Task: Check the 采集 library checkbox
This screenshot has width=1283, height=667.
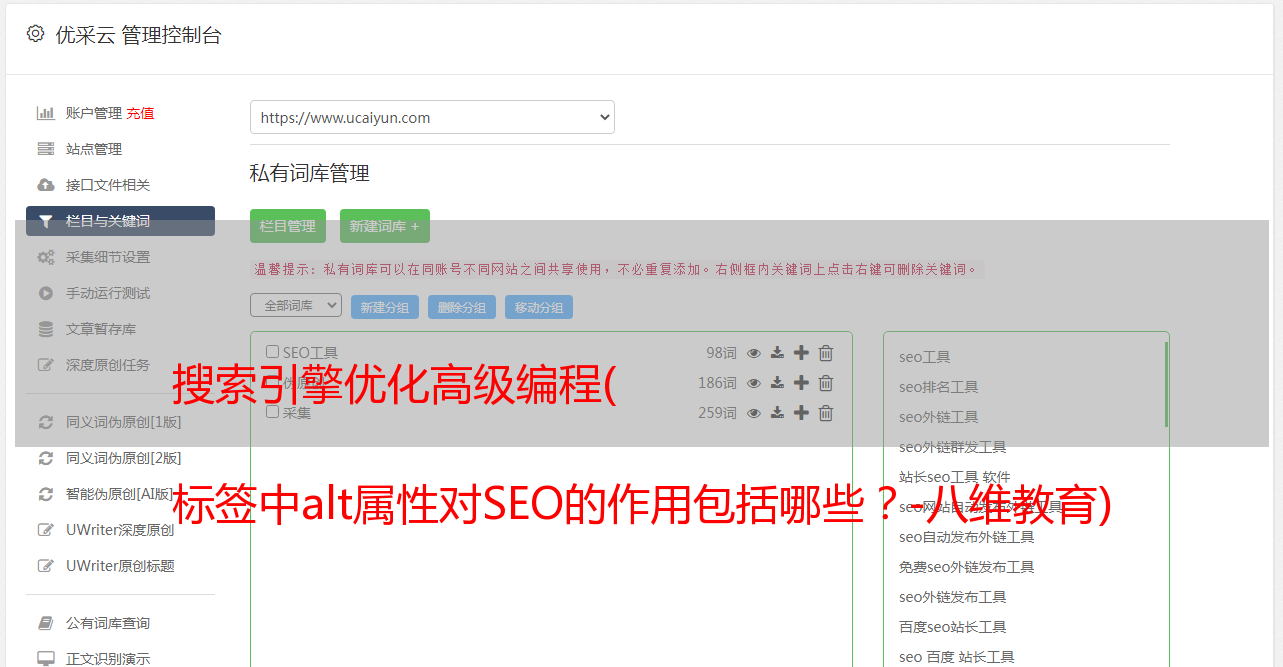Action: [273, 412]
